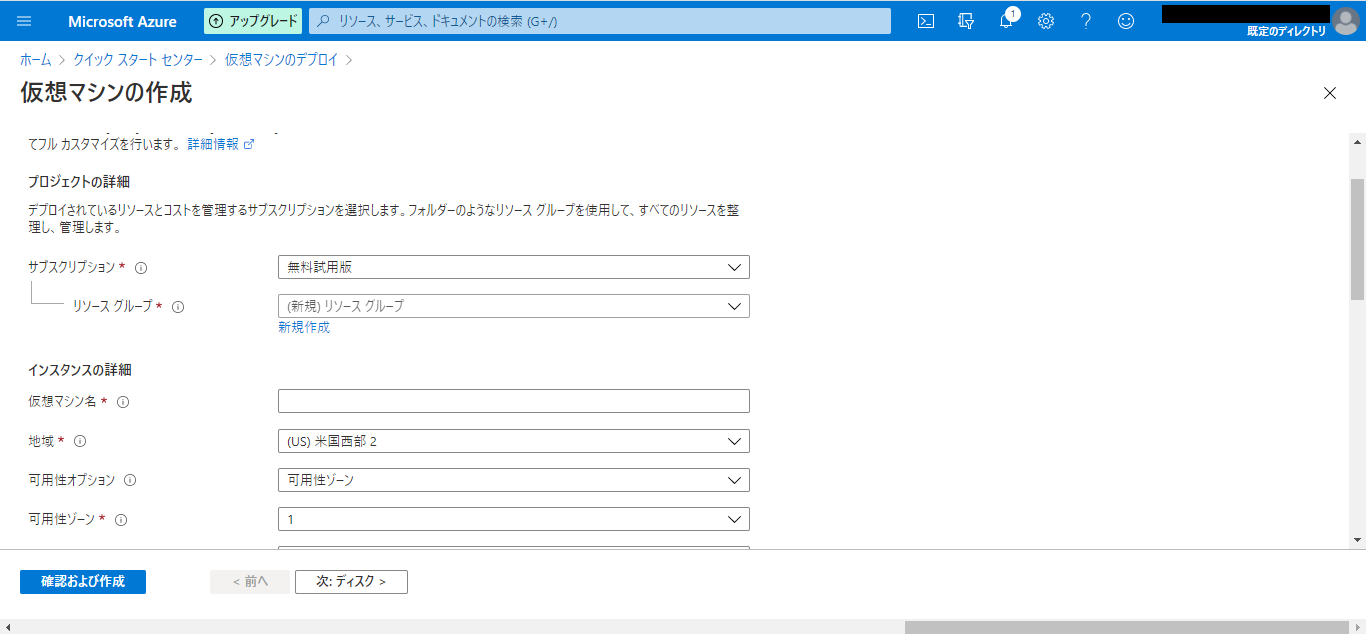This screenshot has width=1366, height=634.
Task: Open the help question mark icon
Action: (x=1086, y=21)
